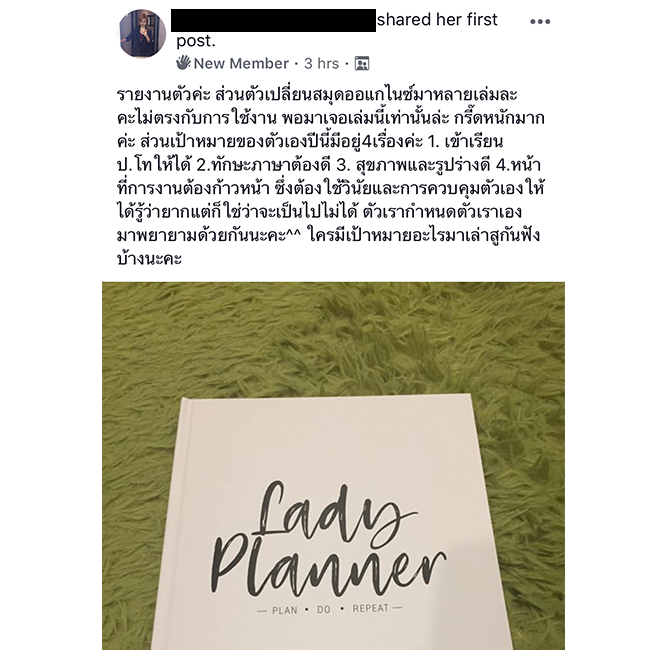Click the word PLAN on book cover

(284, 610)
